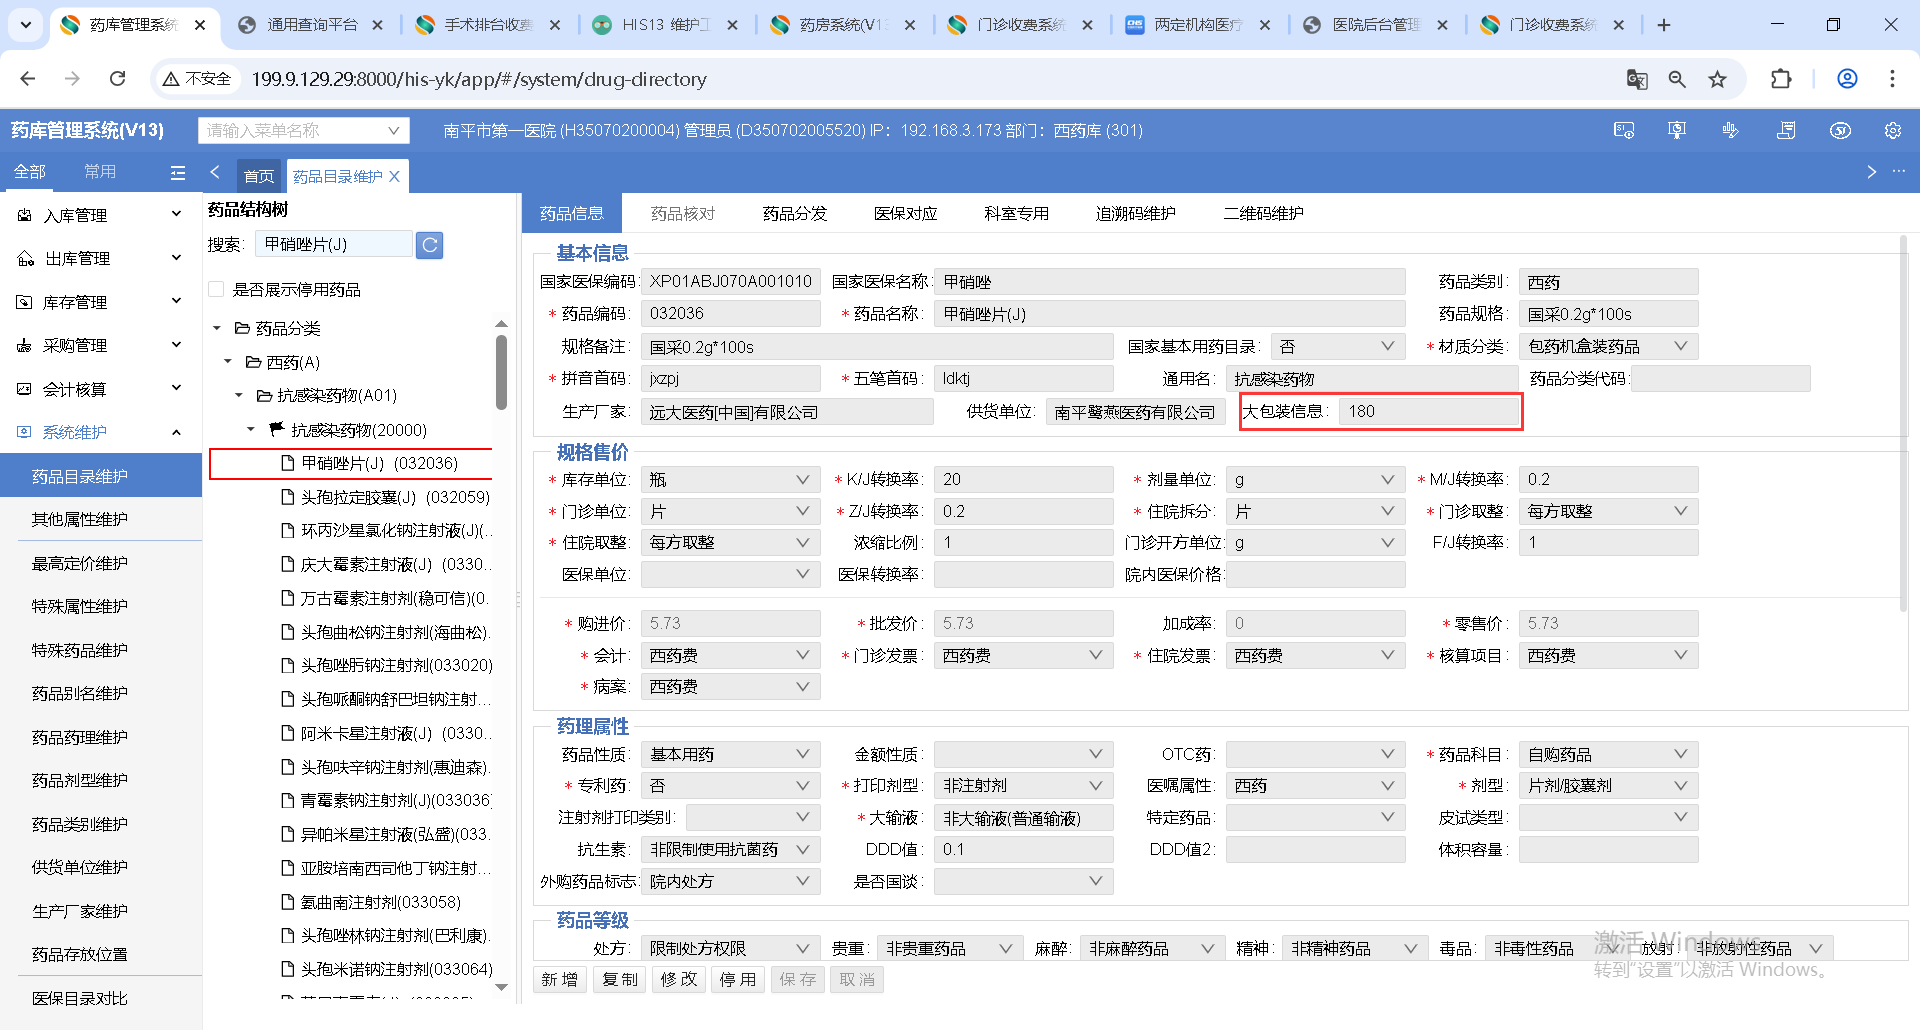Click the drug tree vertical scrollbar
Viewport: 1920px width, 1030px height.
coord(501,372)
